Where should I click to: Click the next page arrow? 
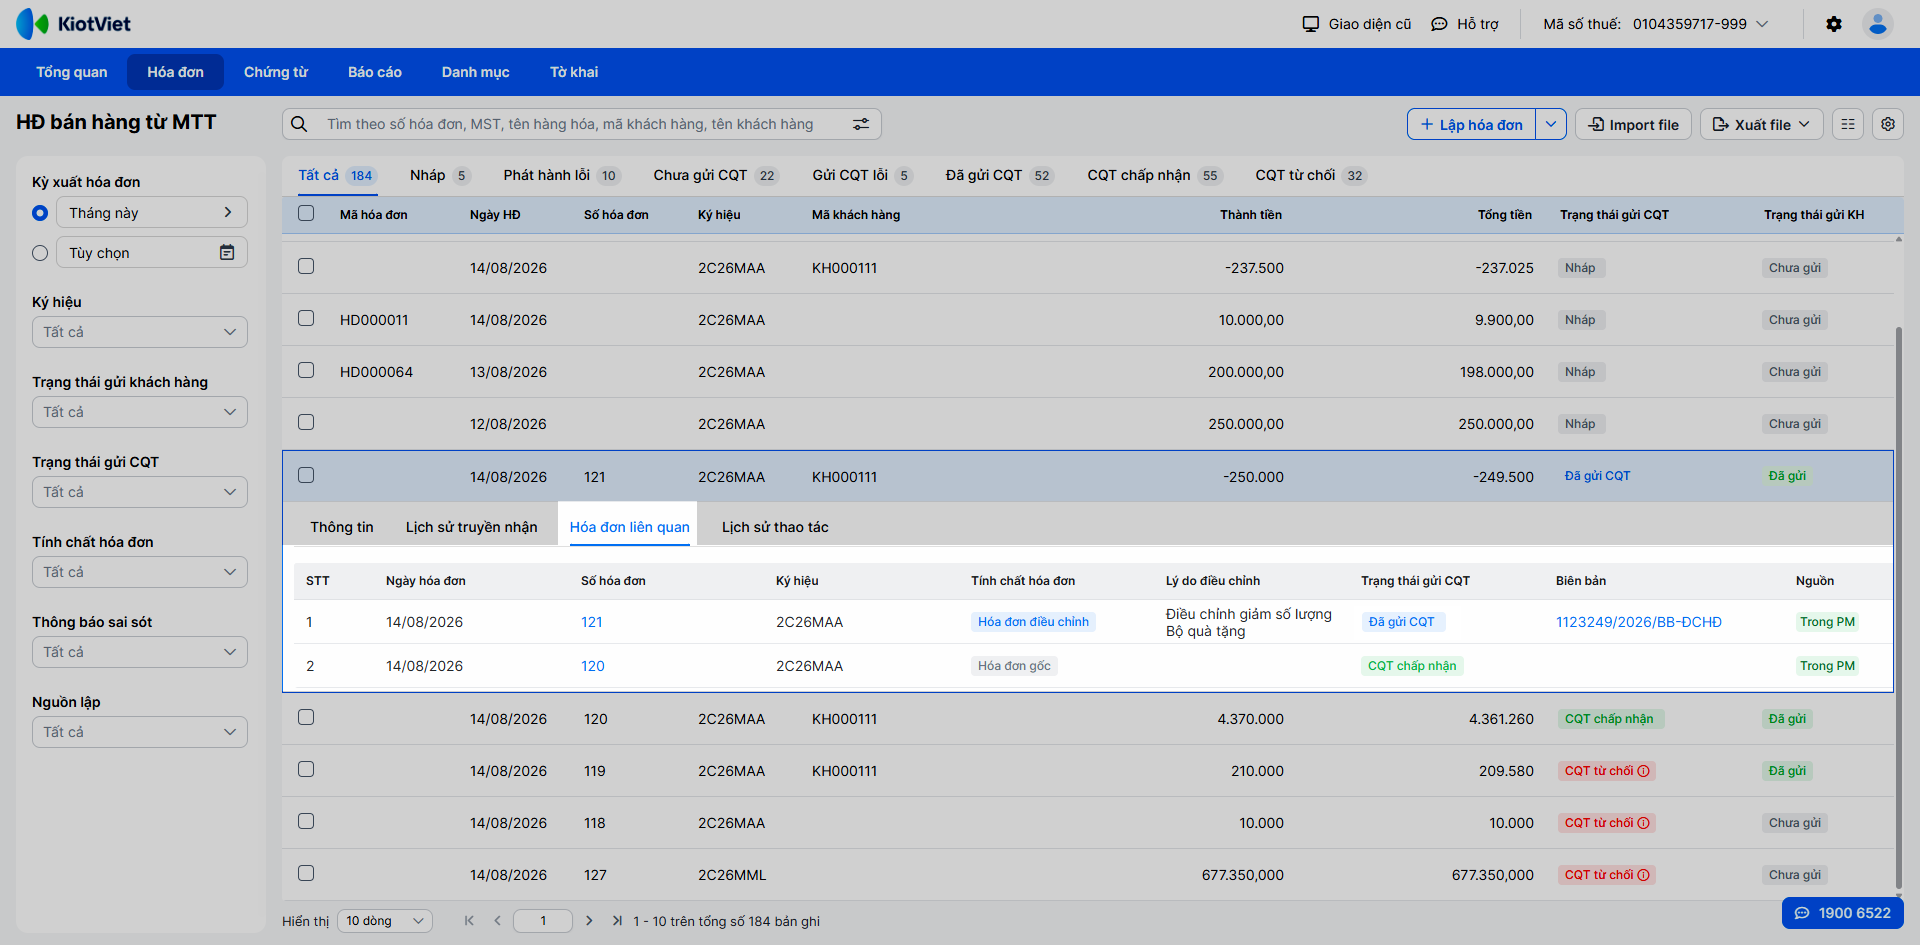pos(589,921)
